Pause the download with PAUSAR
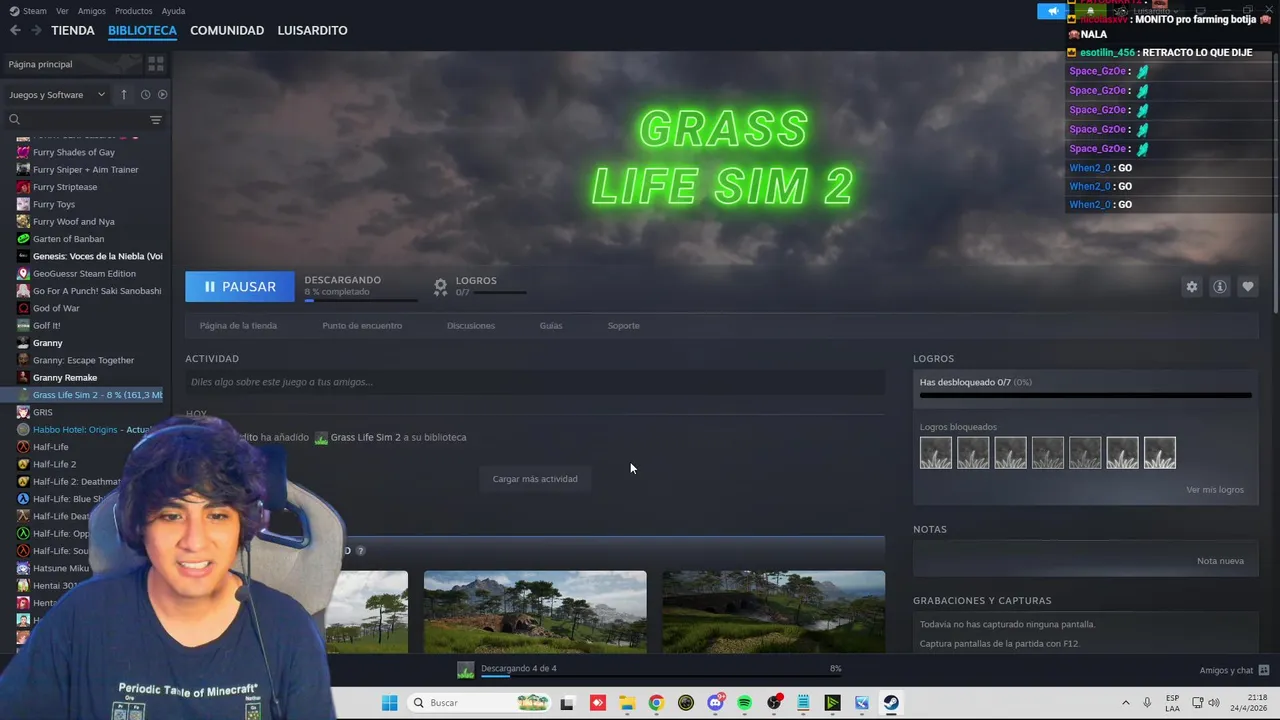This screenshot has height=720, width=1280. 240,287
